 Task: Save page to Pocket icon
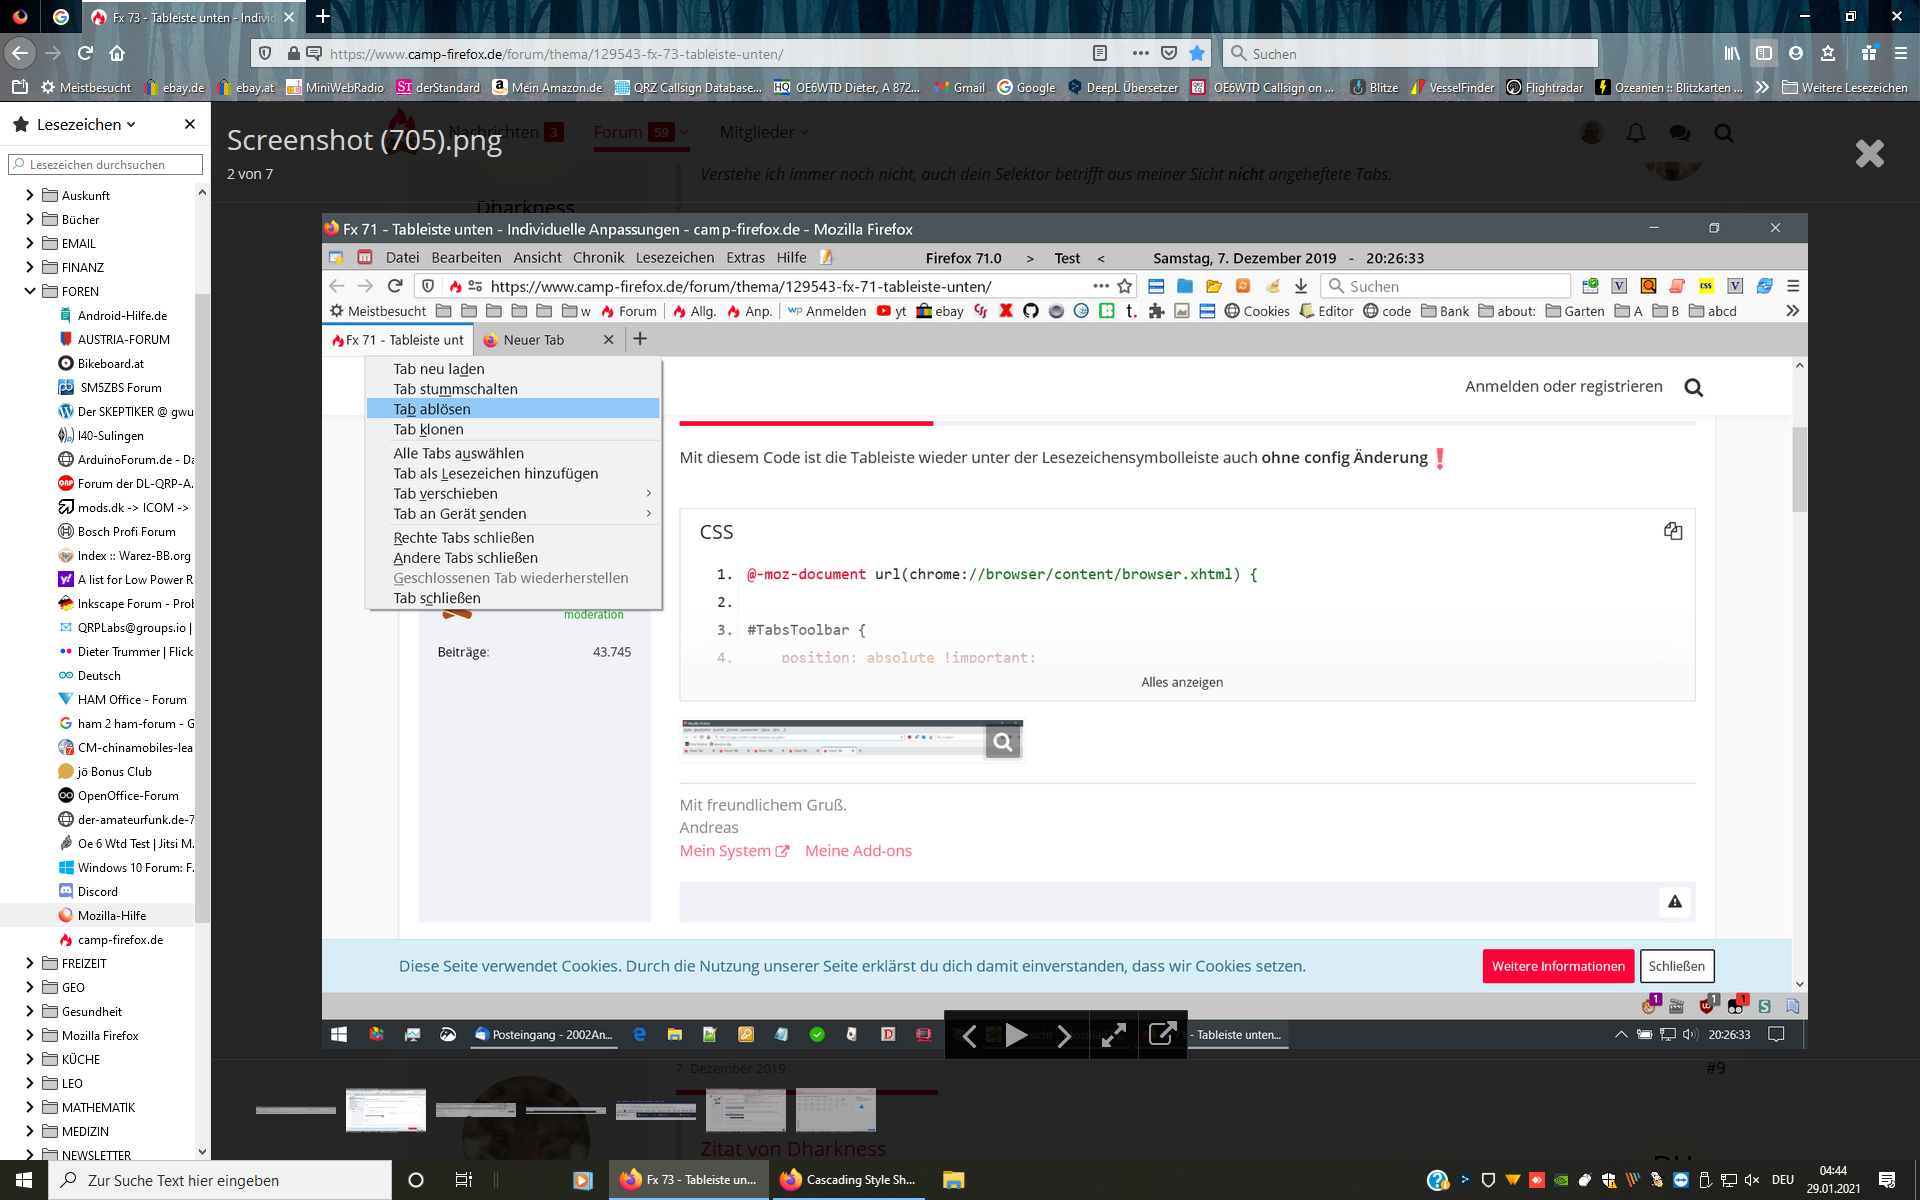1168,53
